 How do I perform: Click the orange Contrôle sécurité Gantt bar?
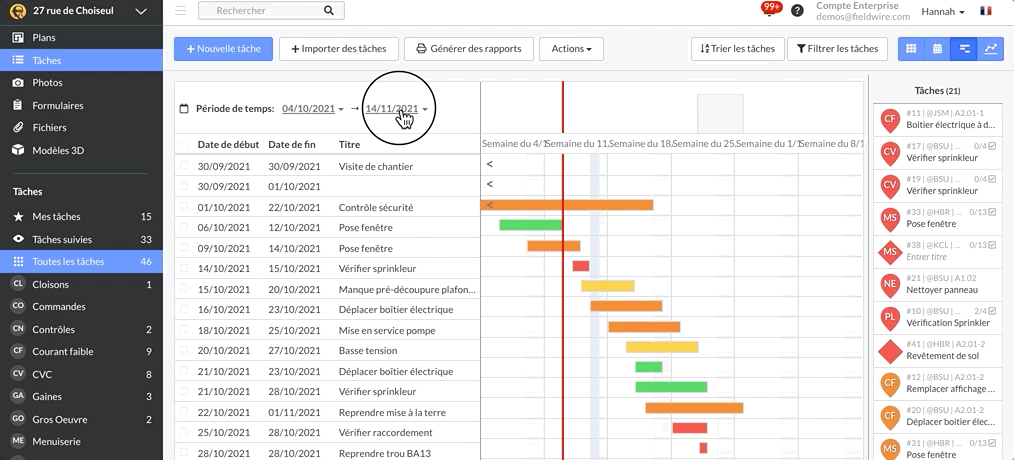point(570,205)
